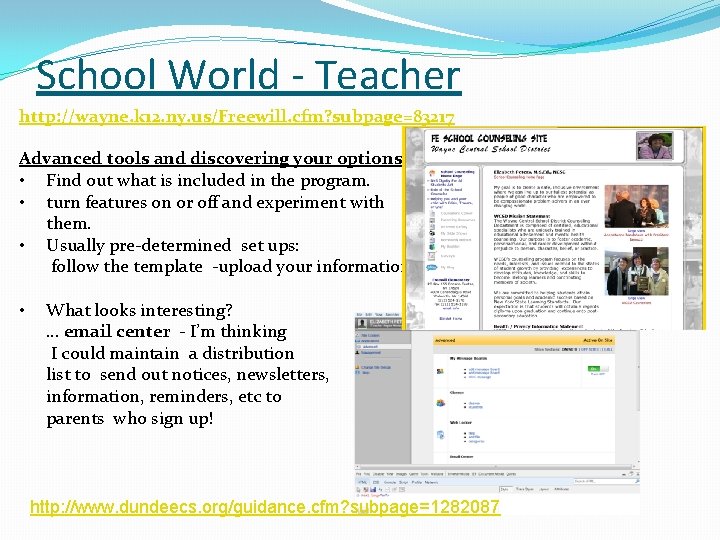The height and width of the screenshot is (540, 720).
Task: Switch to the HTML tab in developer tools
Action: pyautogui.click(x=363, y=482)
